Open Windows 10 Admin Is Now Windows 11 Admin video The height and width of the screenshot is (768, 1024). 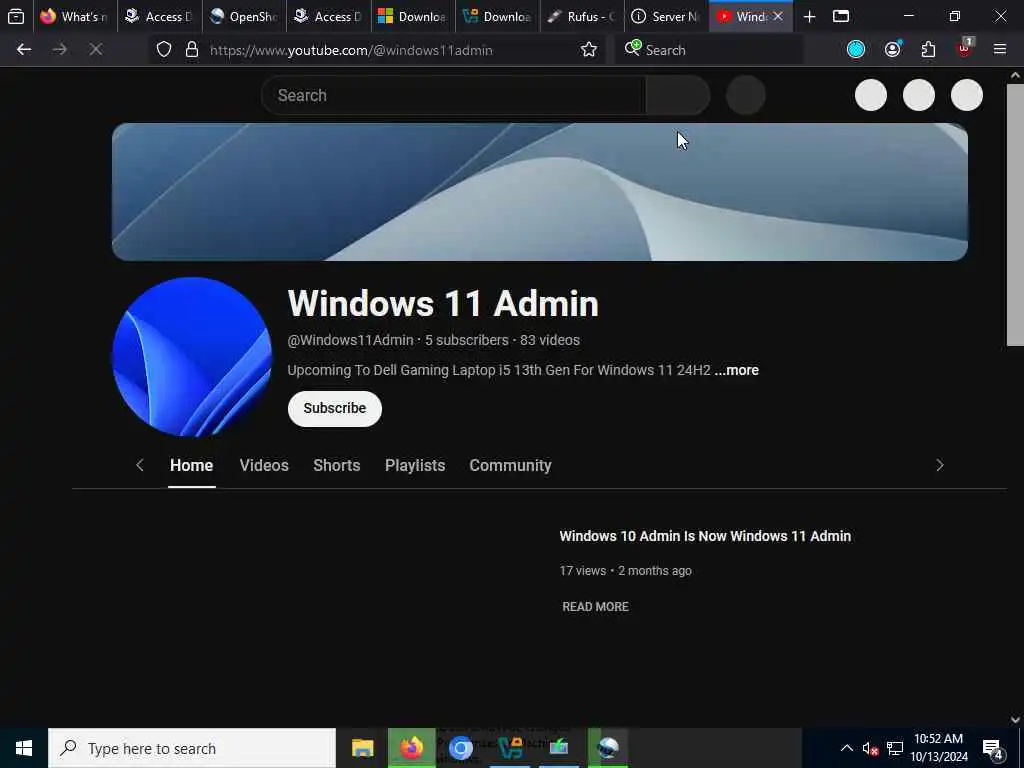(x=705, y=536)
